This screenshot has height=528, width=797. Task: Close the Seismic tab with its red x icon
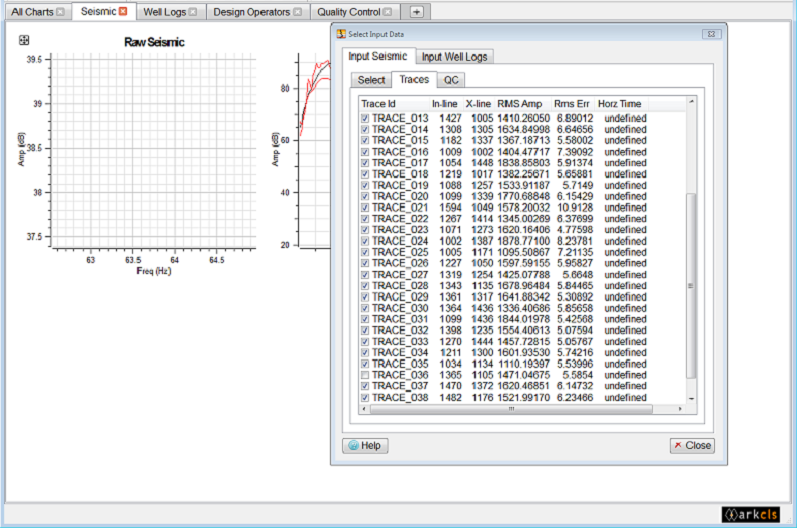coord(123,11)
